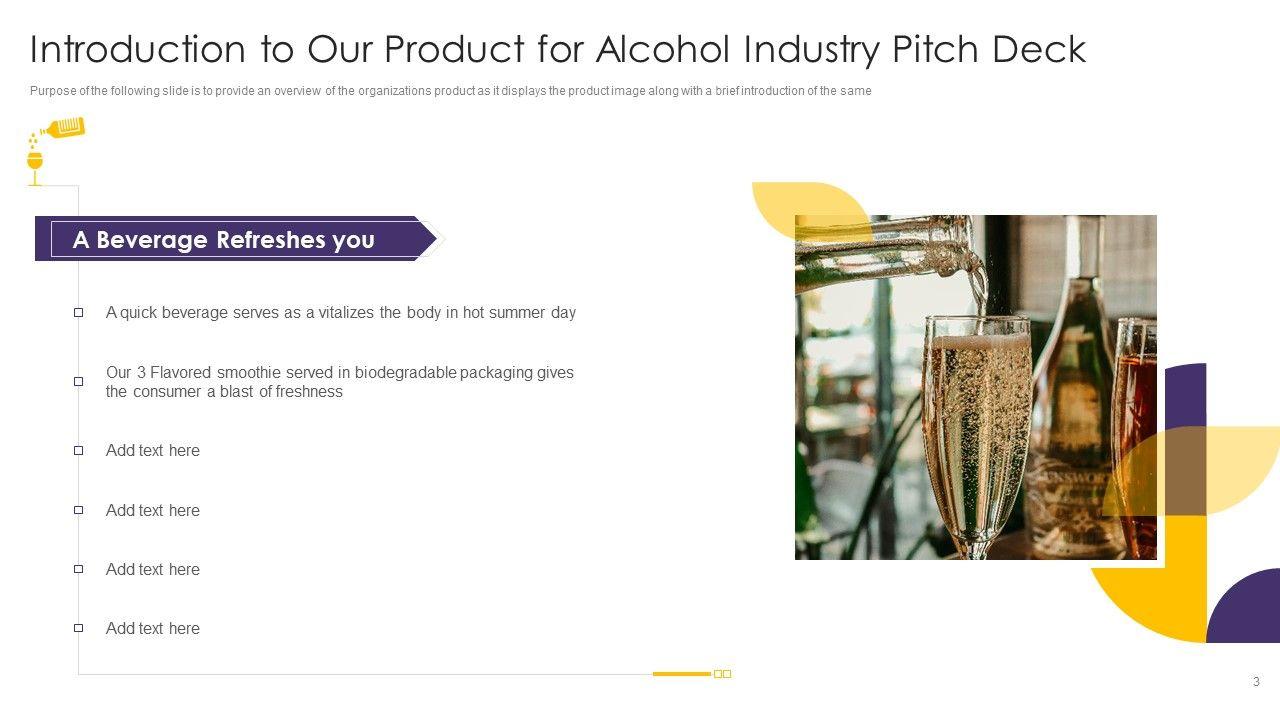Click the third 'Add text here' placeholder
Viewport: 1280px width, 720px height.
(153, 569)
